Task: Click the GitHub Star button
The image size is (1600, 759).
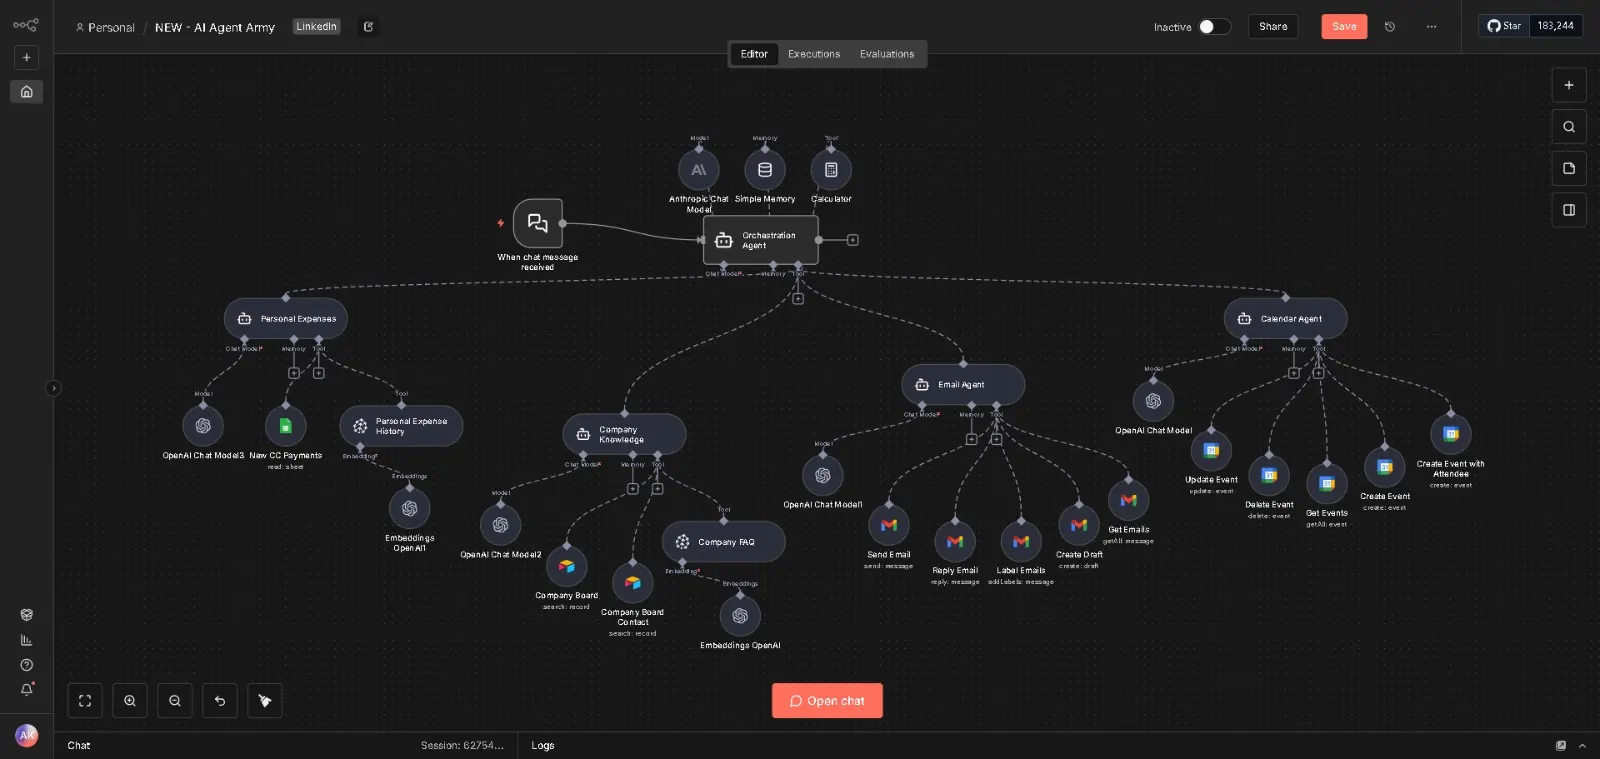Action: 1504,26
